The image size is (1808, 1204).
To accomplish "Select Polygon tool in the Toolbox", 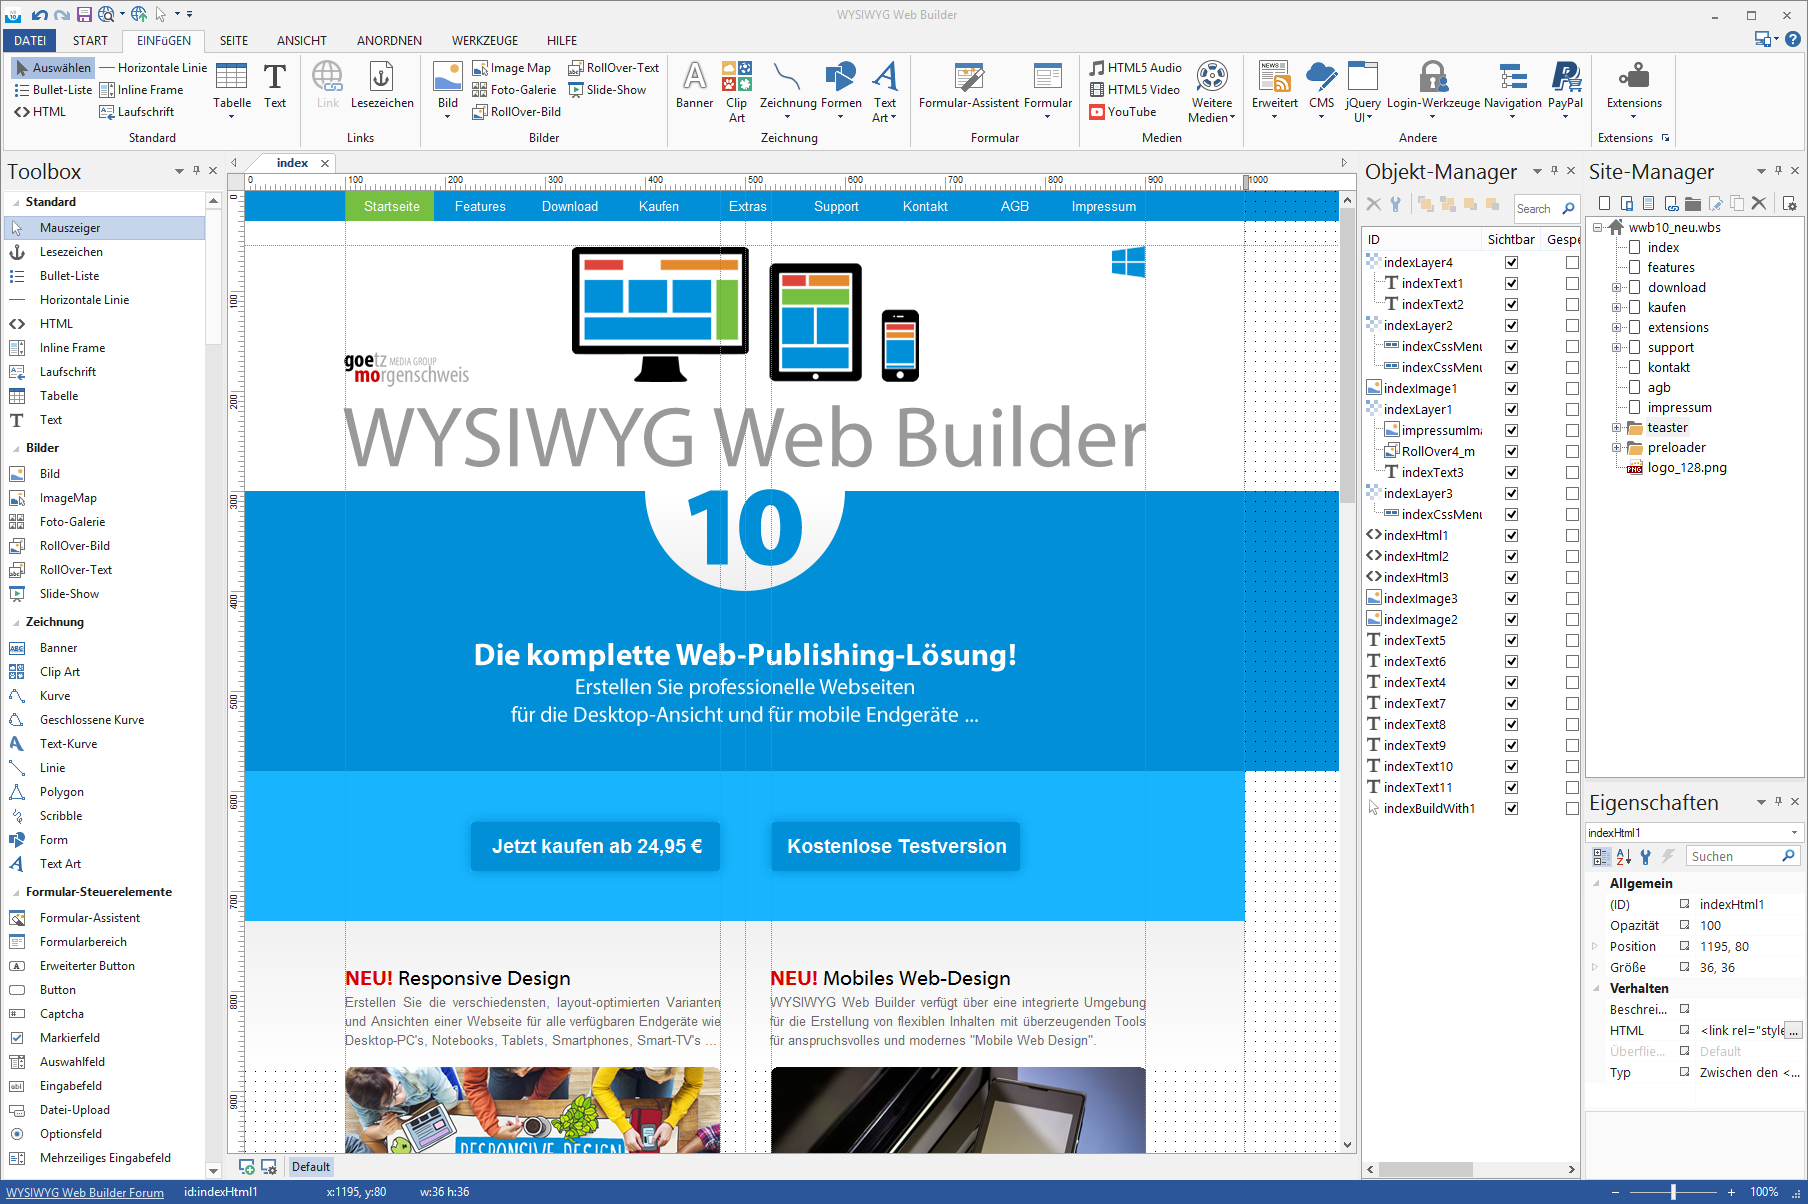I will point(61,792).
